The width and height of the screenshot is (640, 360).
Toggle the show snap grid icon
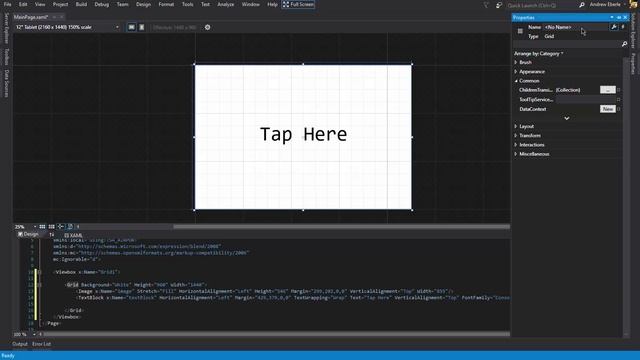(x=42, y=227)
